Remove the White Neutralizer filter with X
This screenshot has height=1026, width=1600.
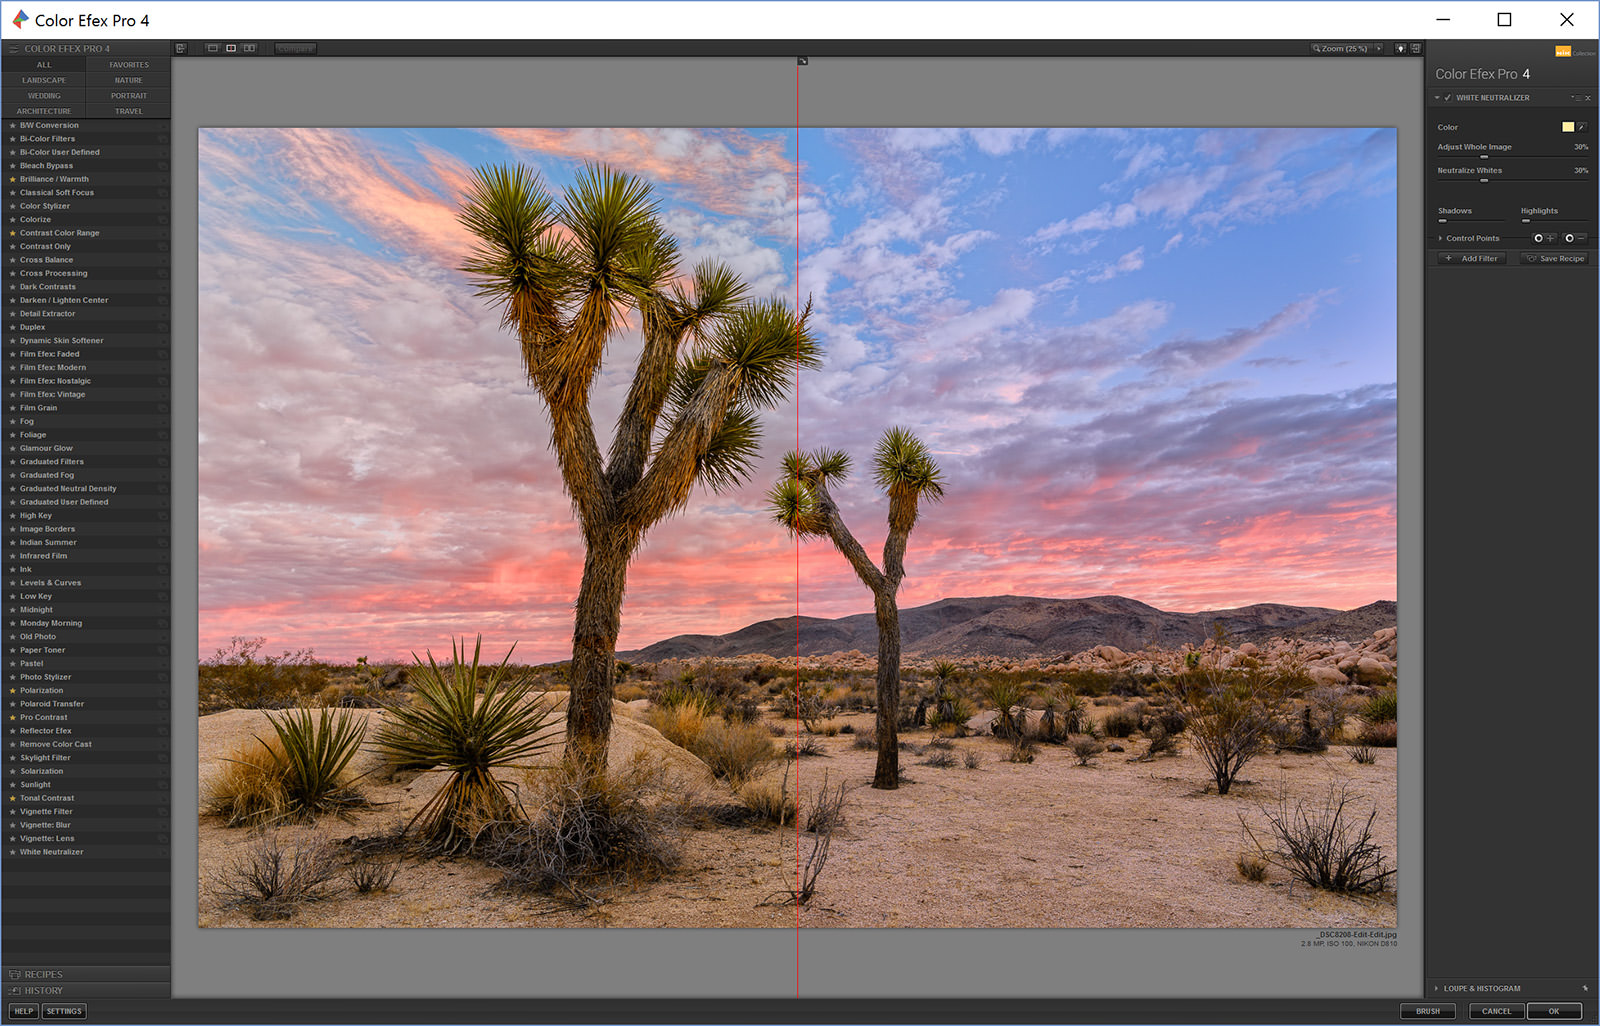point(1588,98)
